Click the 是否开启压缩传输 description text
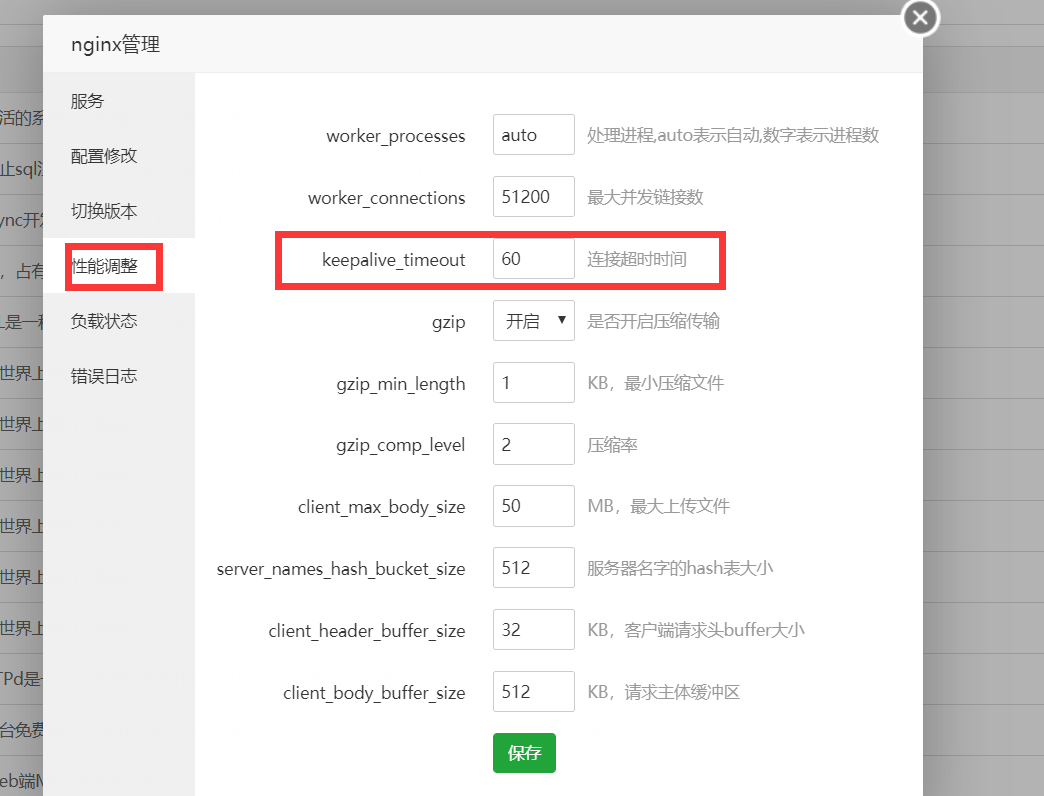This screenshot has width=1044, height=796. 653,321
